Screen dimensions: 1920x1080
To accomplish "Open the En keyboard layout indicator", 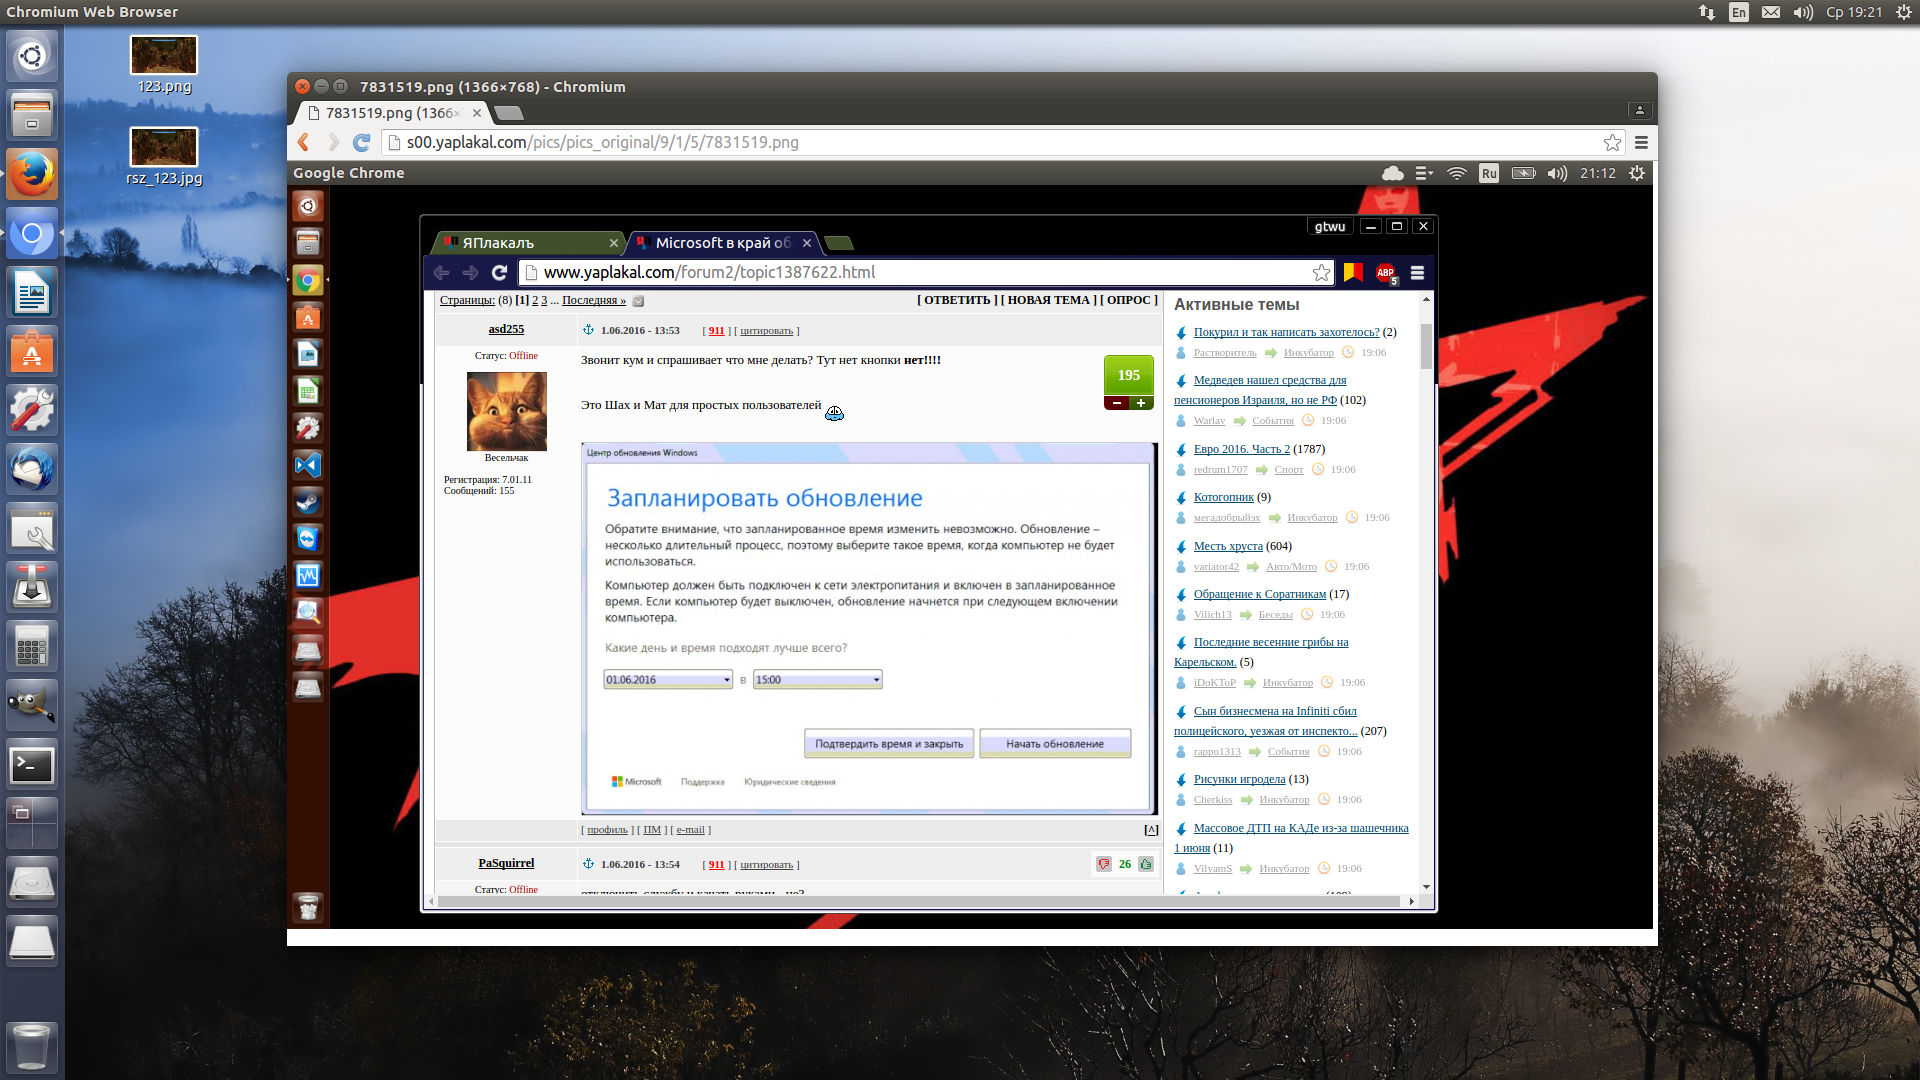I will pos(1739,12).
